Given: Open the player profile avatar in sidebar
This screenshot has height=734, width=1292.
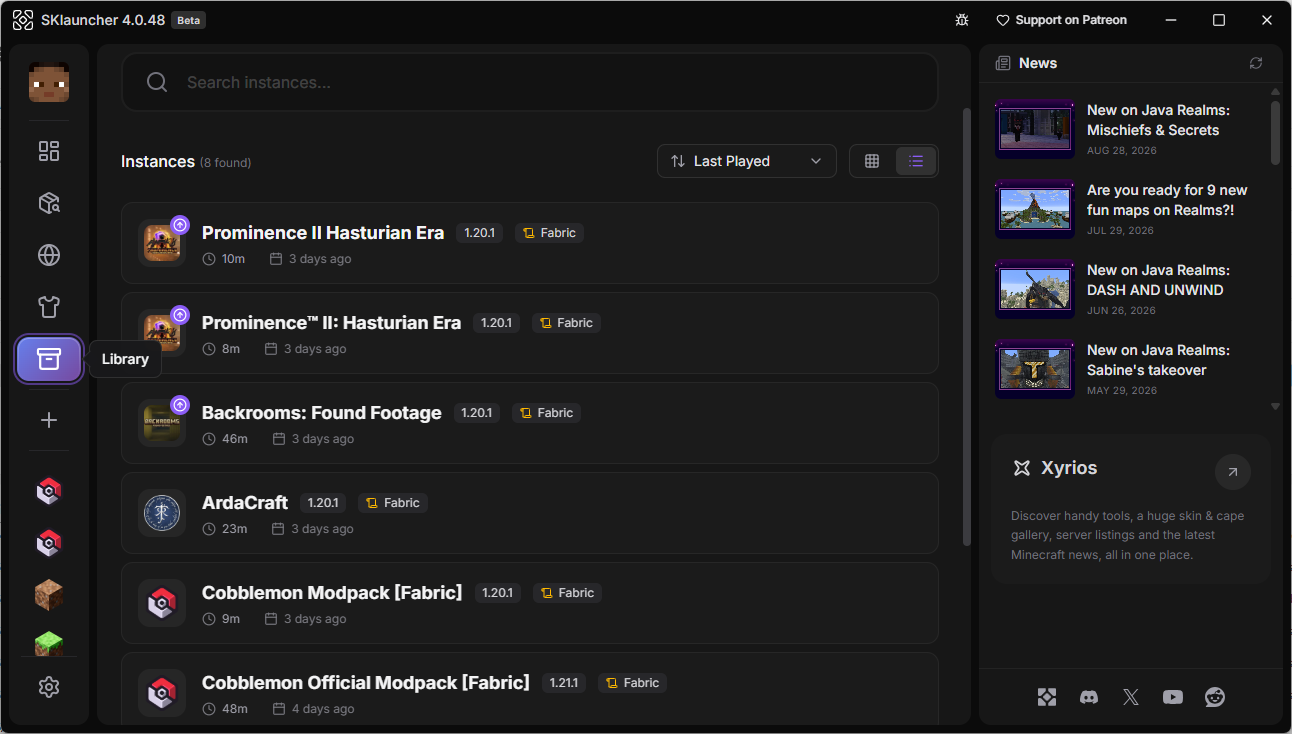Looking at the screenshot, I should [49, 82].
